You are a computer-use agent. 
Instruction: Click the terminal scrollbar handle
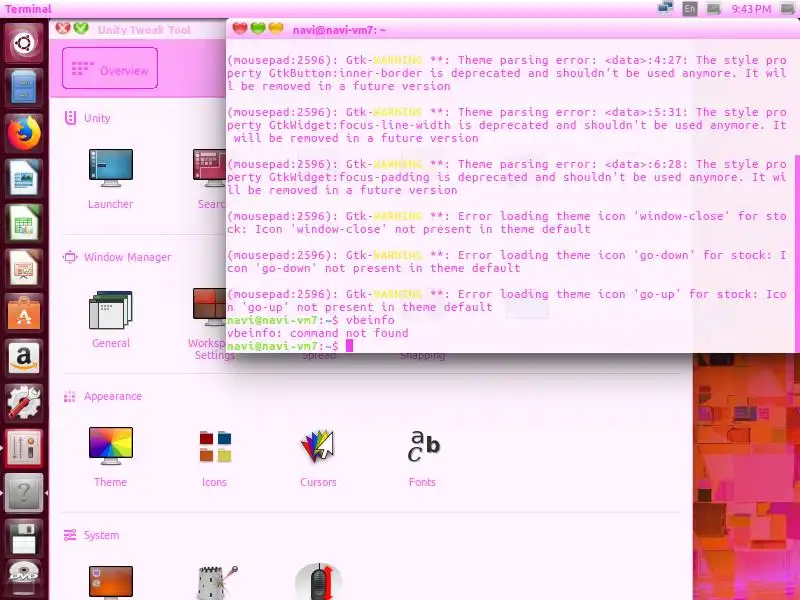pos(796,253)
